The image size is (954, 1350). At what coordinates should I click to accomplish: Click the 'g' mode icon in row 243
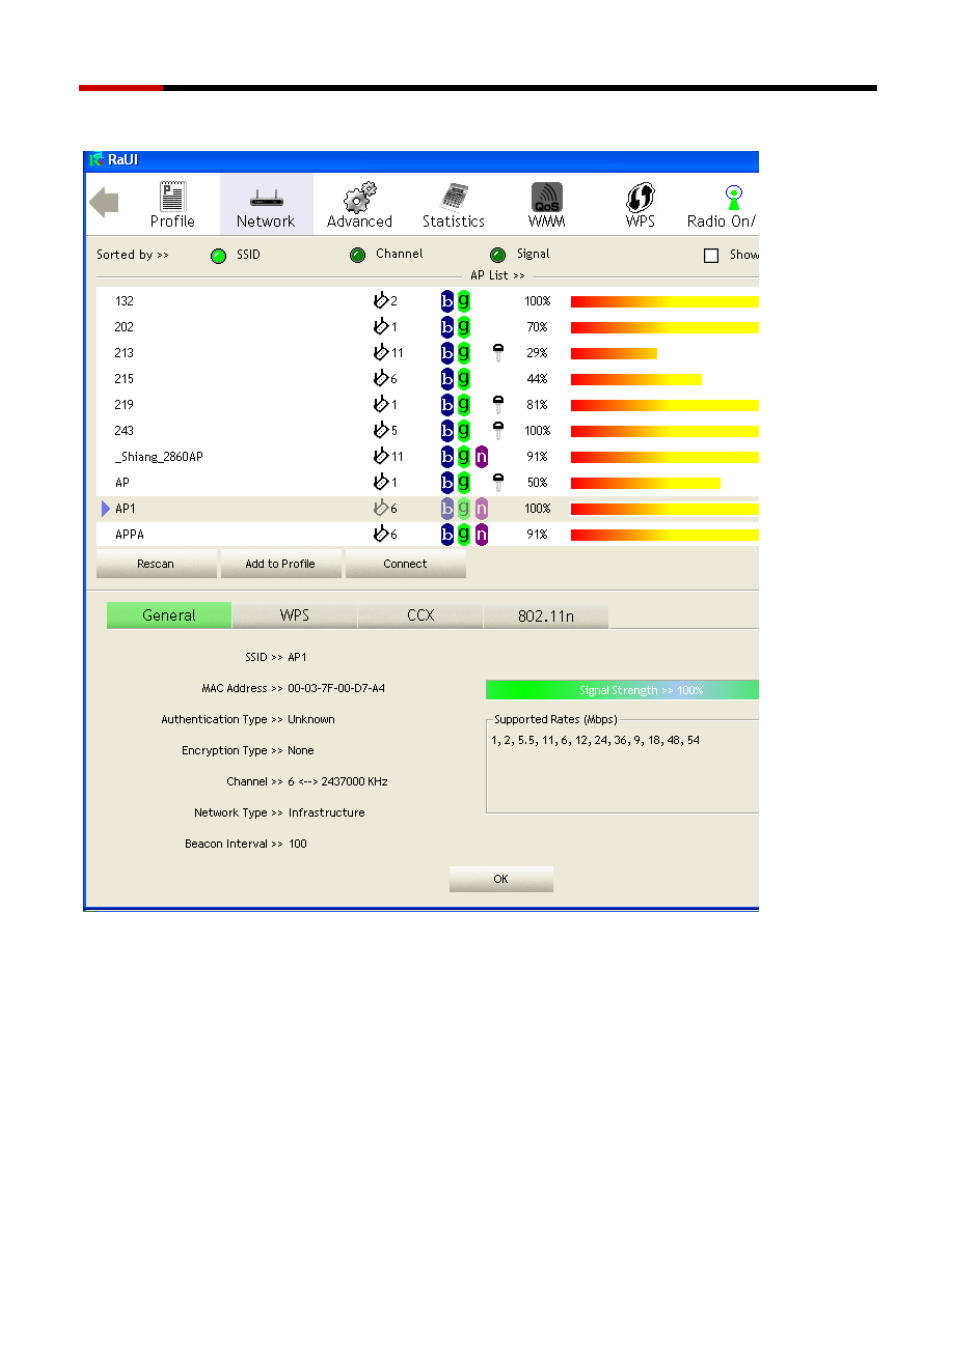point(464,430)
